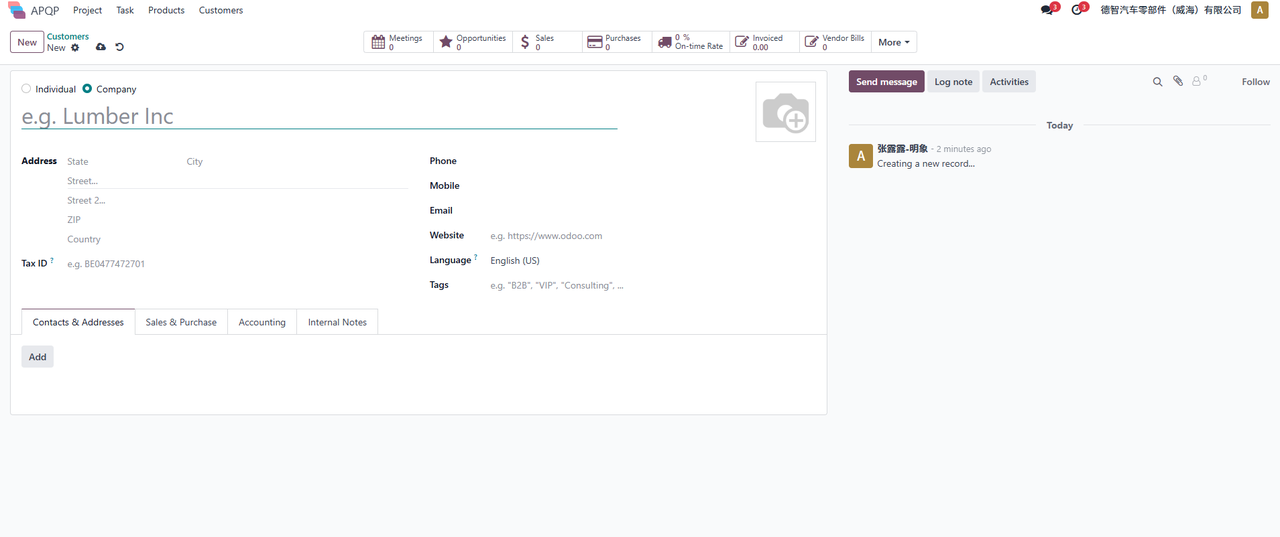1280x537 pixels.
Task: Show followers via the person icon
Action: 1197,82
